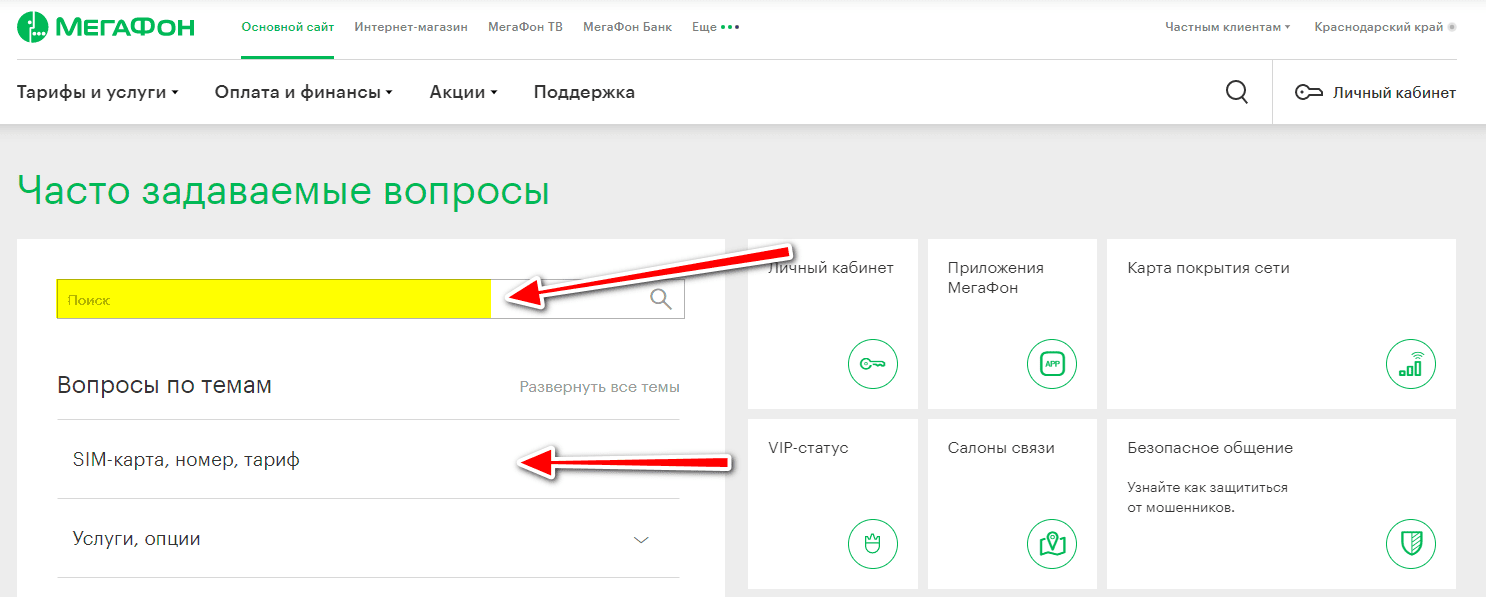Click the crown icon in VIP-статус tile

872,544
